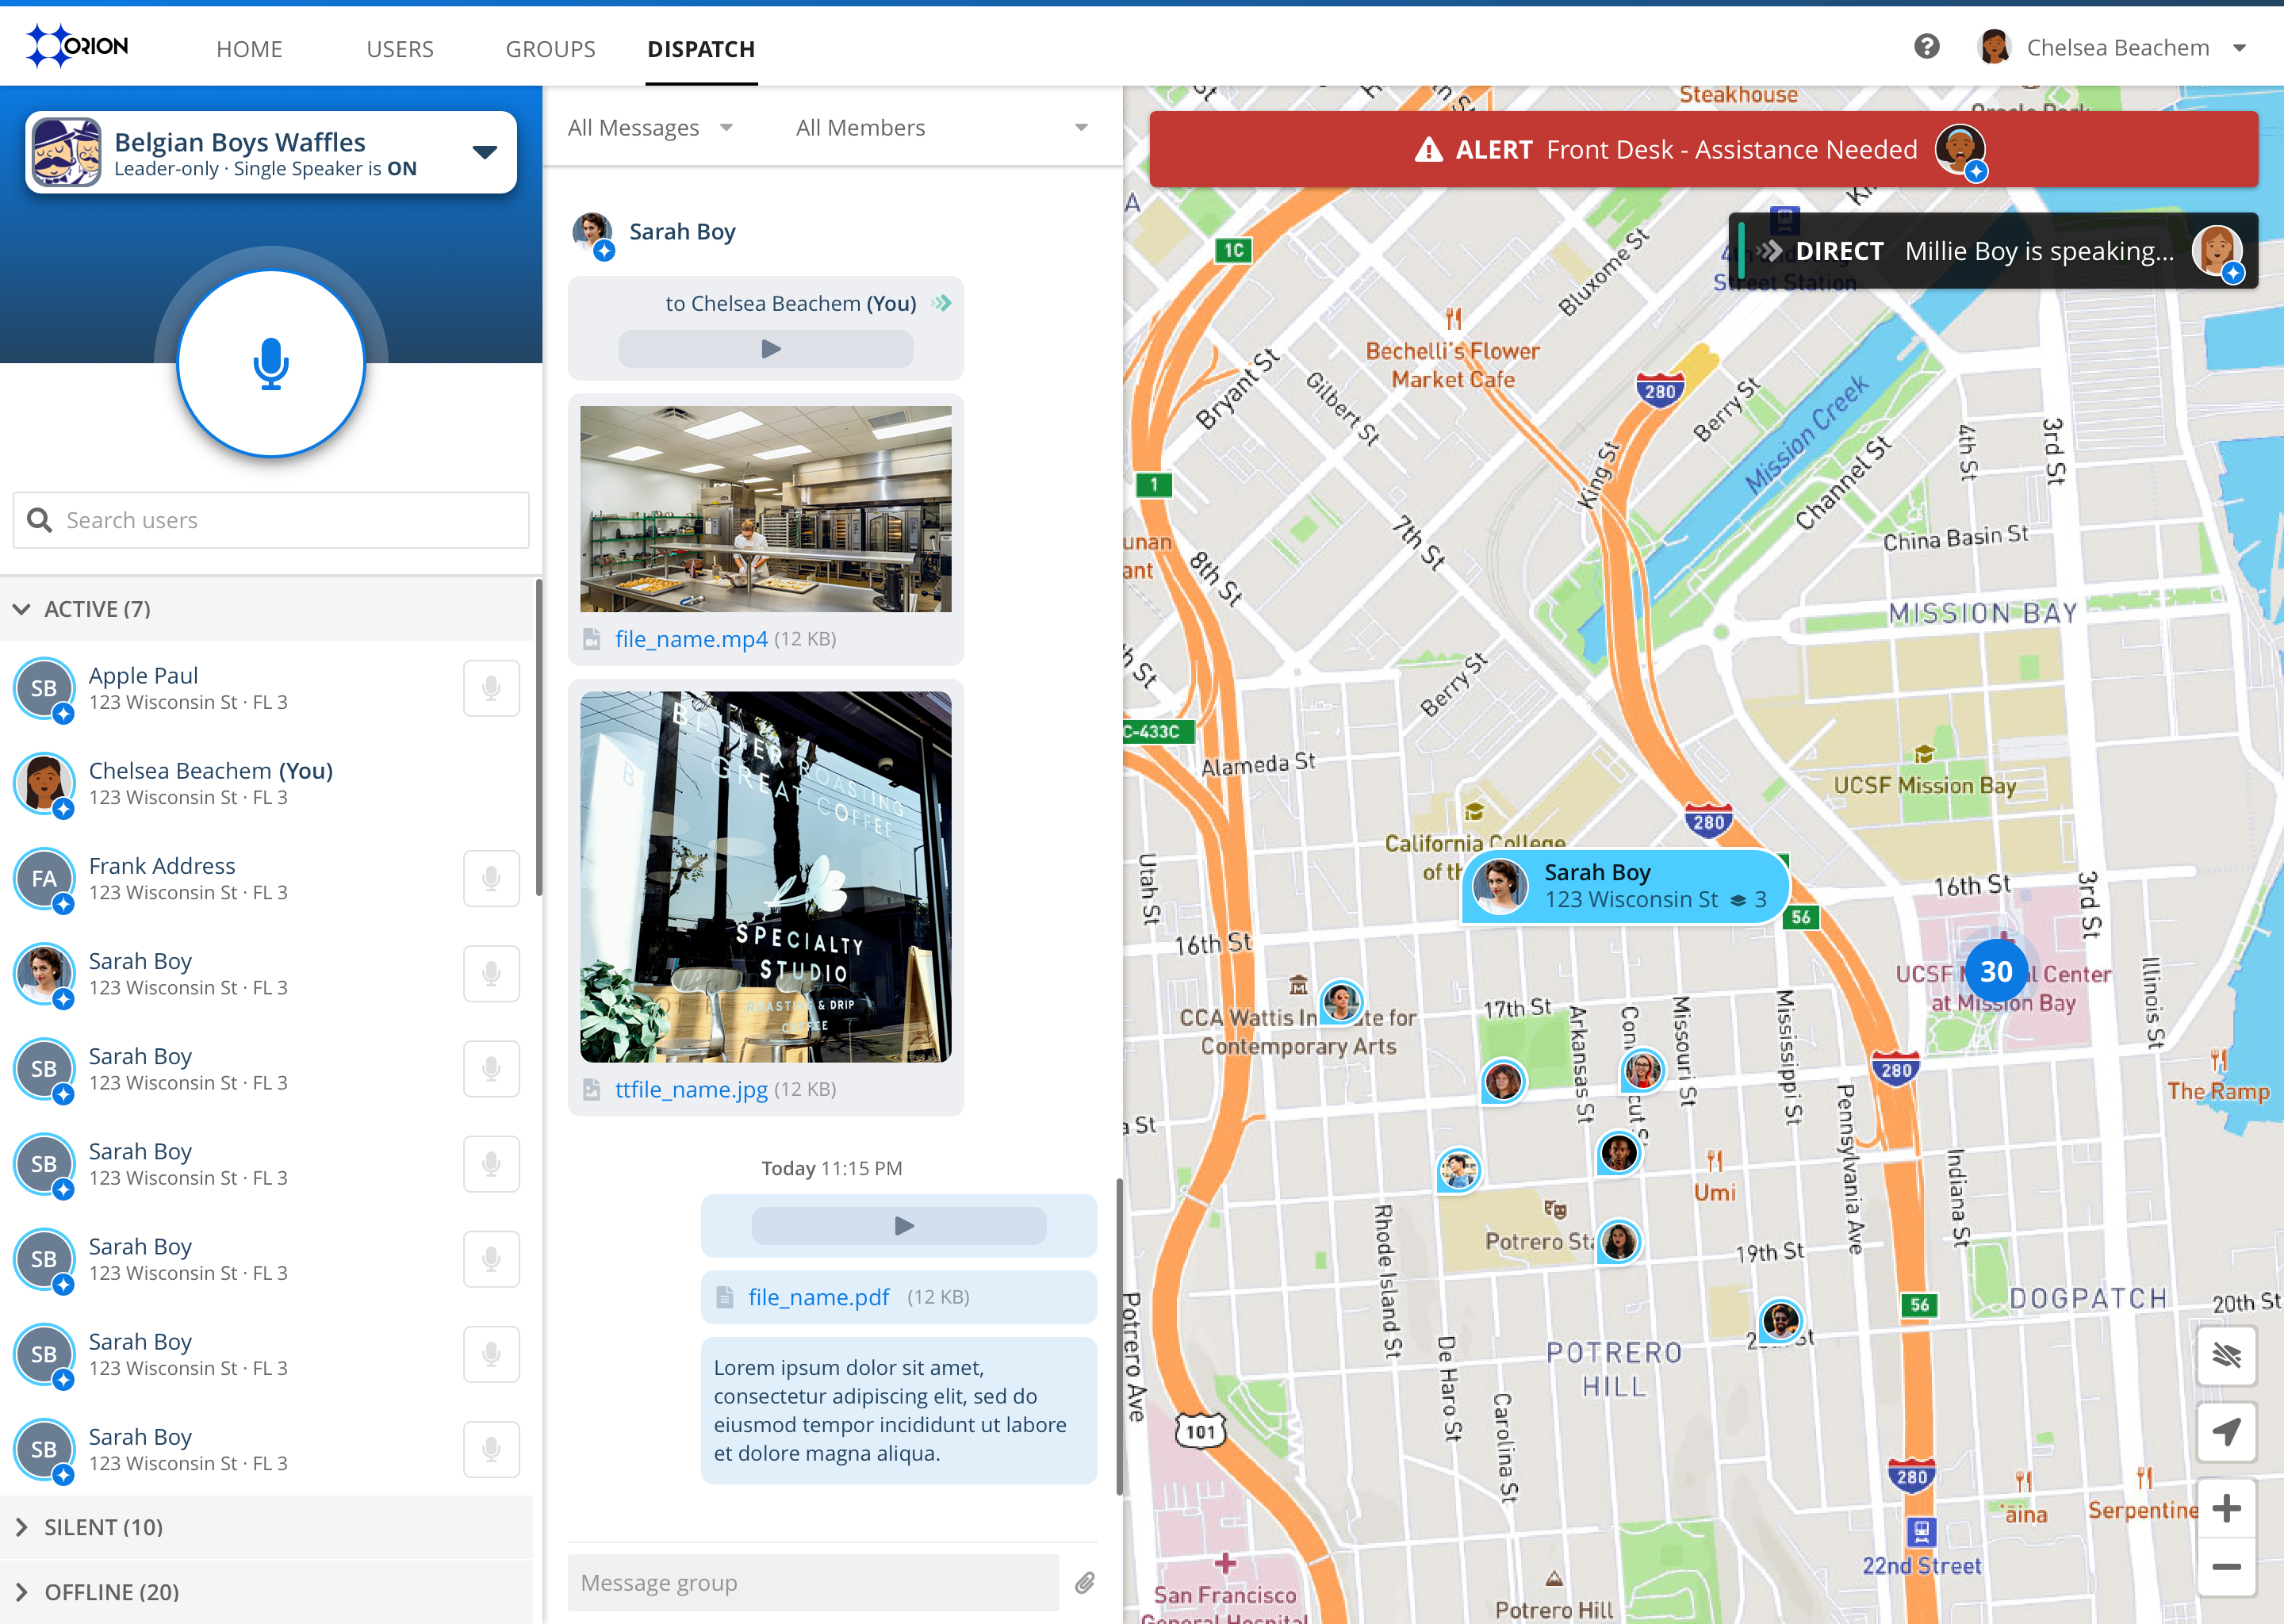The image size is (2284, 1624).
Task: Click the messages panel scrollbar
Action: pos(1119,1338)
